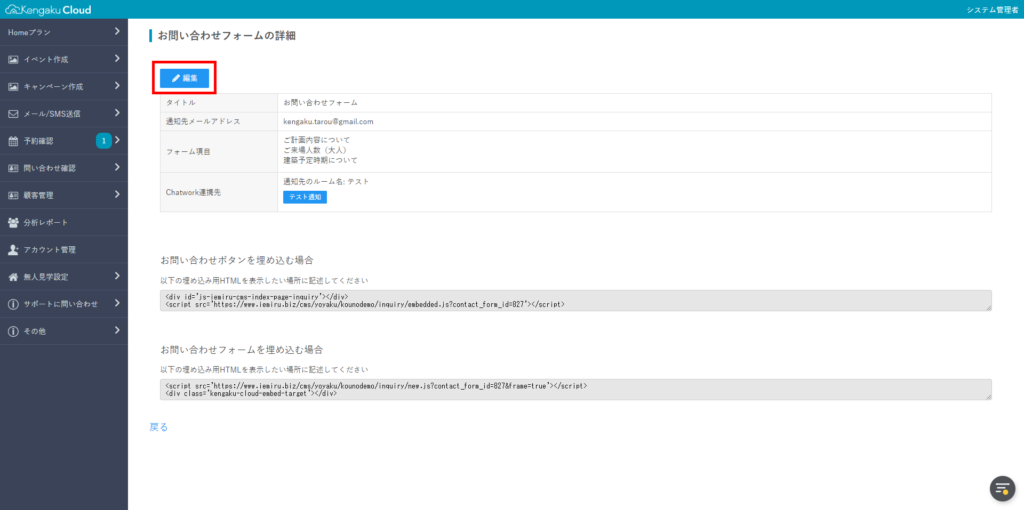Screen dimensions: 1024x510
Task: Click the 問い合わせ確認 card icon
Action: (13, 168)
